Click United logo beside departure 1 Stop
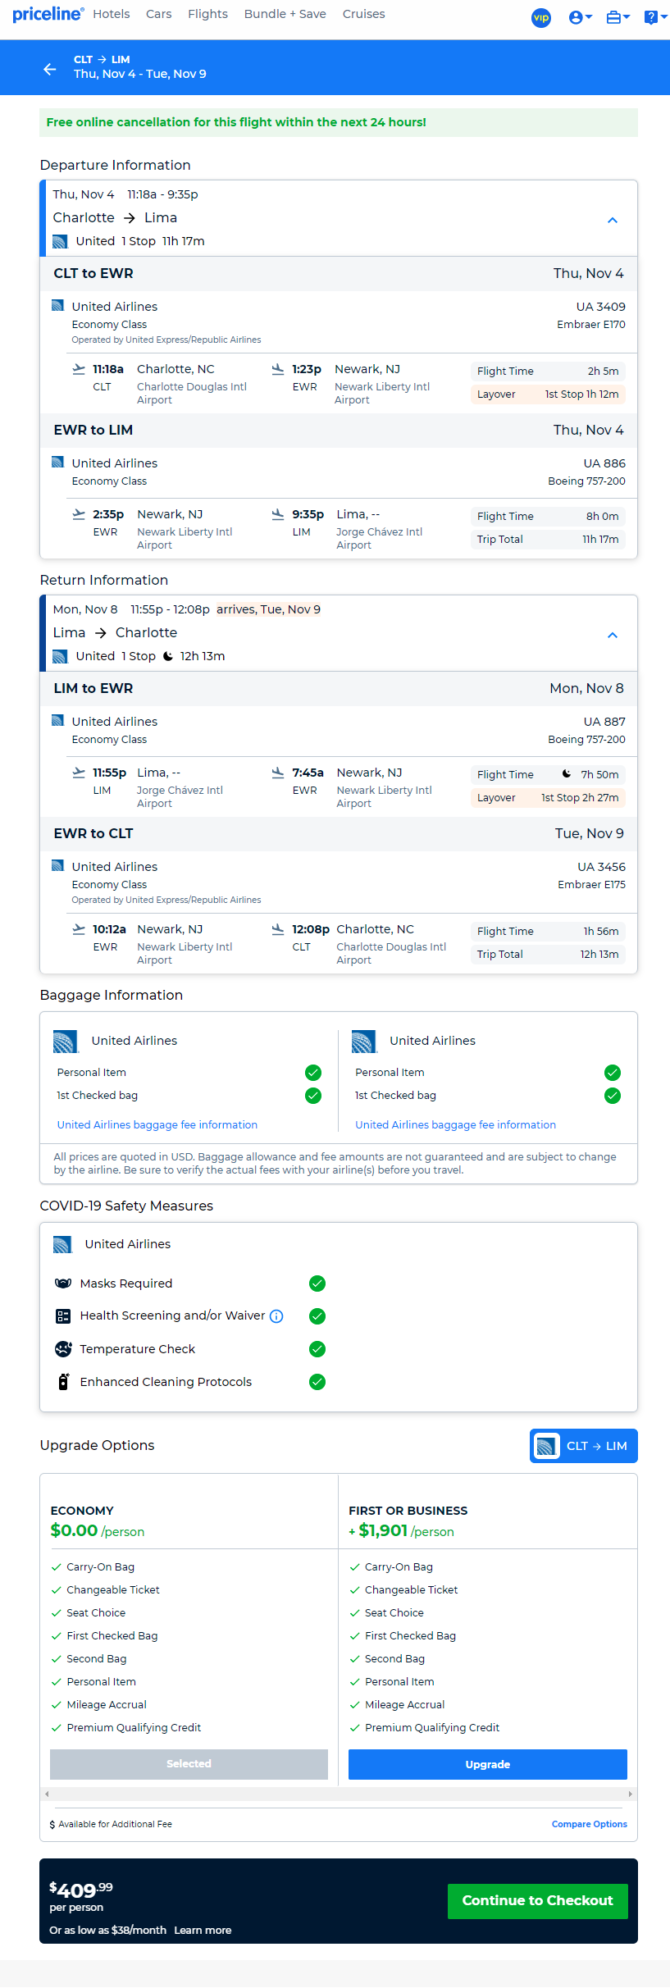 point(60,241)
